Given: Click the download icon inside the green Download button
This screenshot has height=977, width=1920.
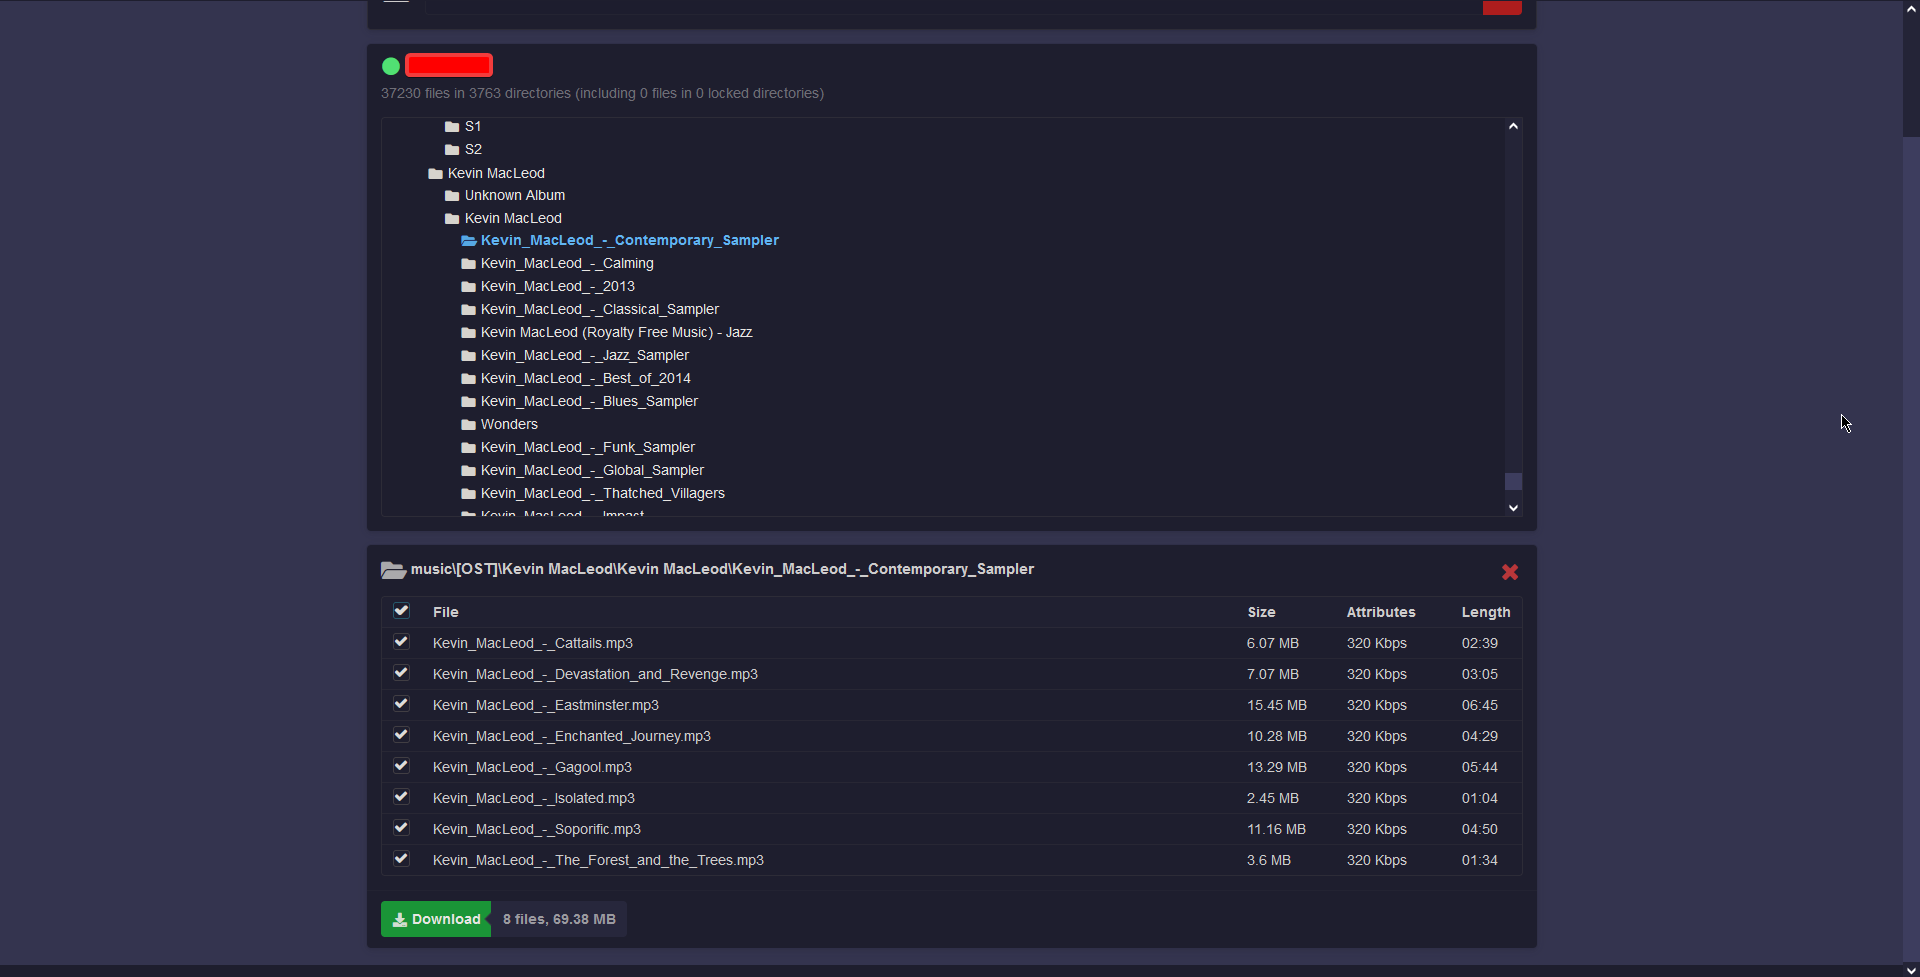Looking at the screenshot, I should click(x=400, y=919).
